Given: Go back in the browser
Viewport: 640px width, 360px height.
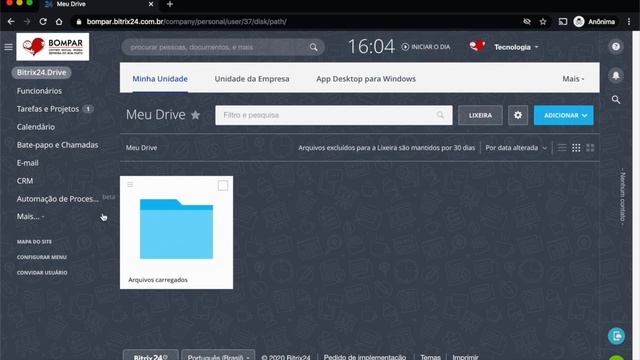Looking at the screenshot, I should pos(11,22).
